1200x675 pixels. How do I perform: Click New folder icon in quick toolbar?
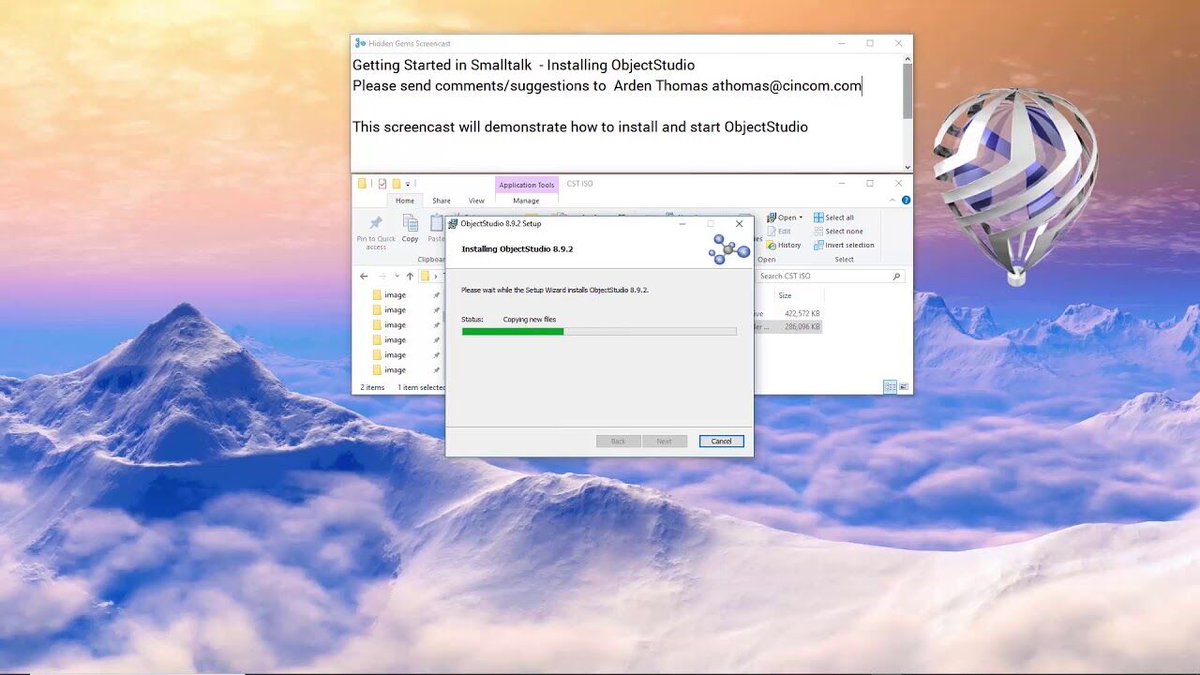click(397, 184)
